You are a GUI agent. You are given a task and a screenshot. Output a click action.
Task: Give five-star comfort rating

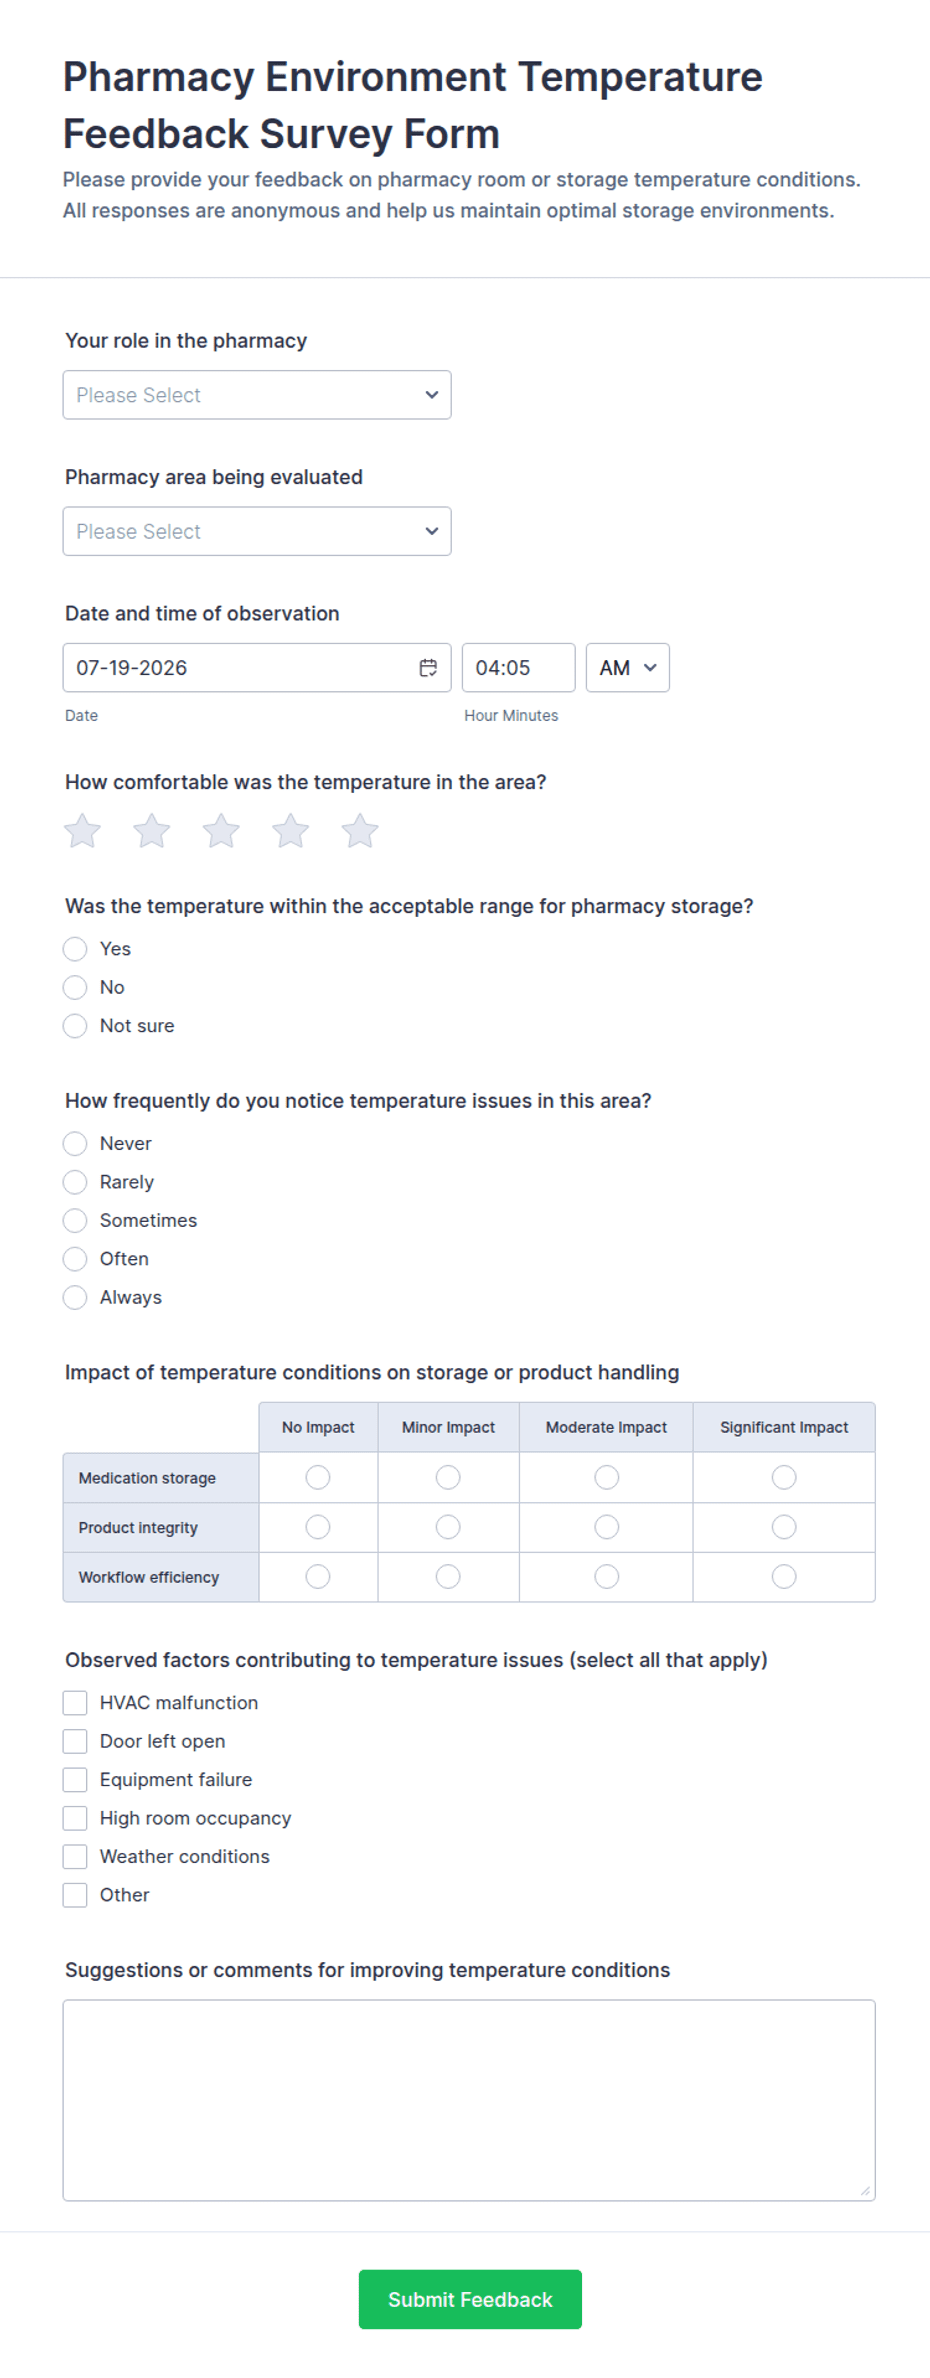click(360, 831)
